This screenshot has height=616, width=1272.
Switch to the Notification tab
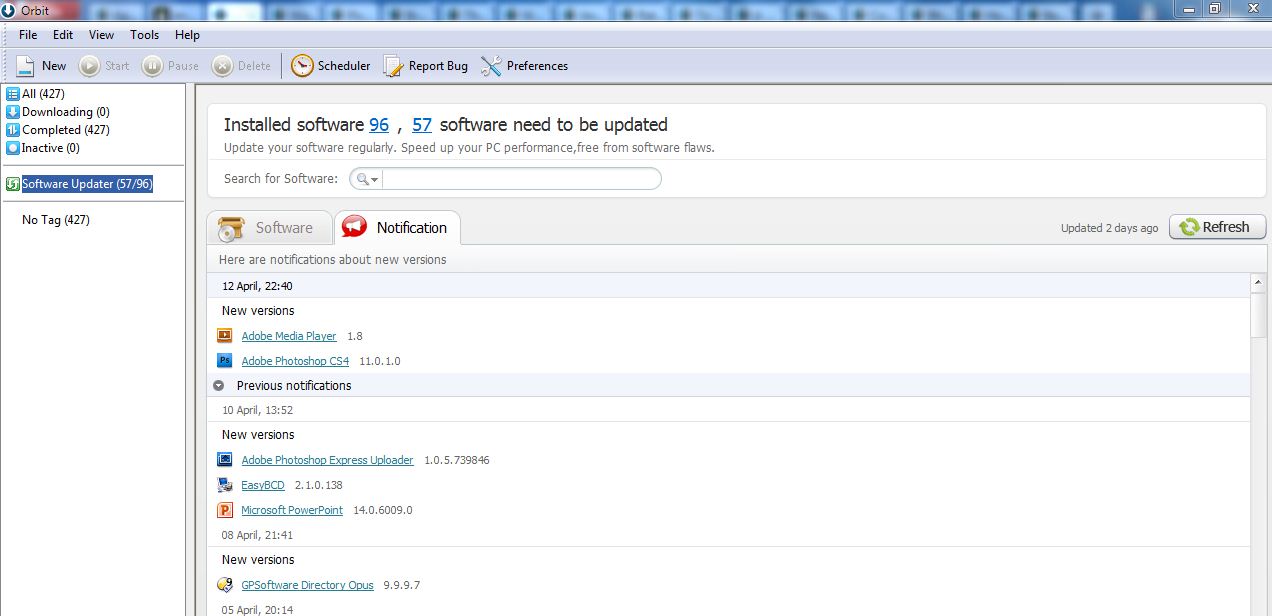[x=397, y=228]
